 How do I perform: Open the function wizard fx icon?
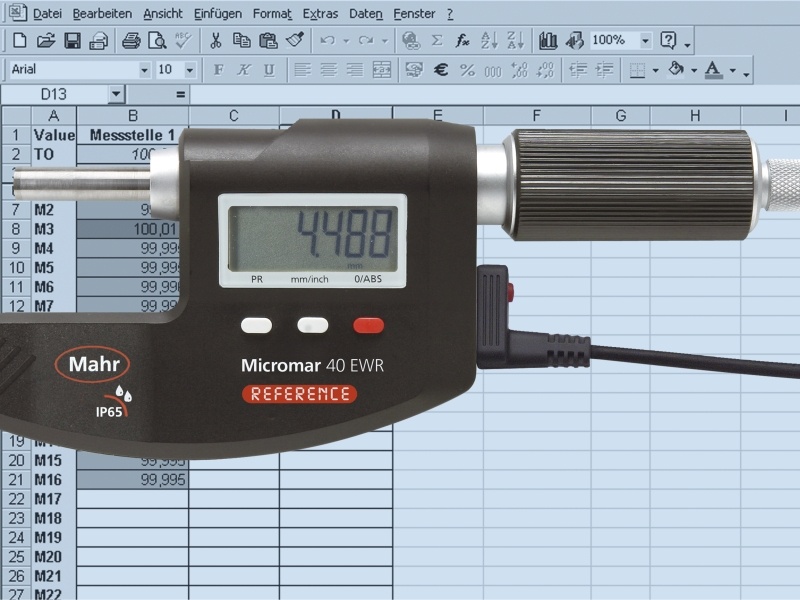[x=462, y=40]
